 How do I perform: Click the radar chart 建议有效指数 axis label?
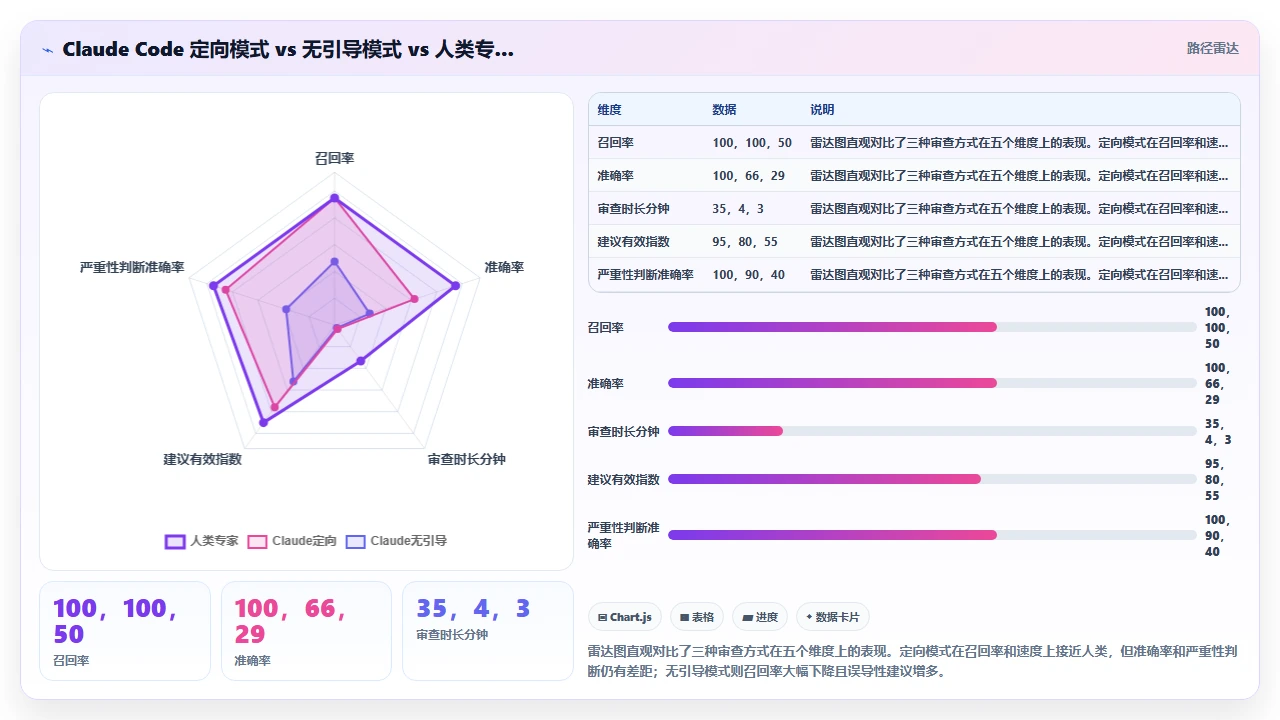pyautogui.click(x=203, y=460)
